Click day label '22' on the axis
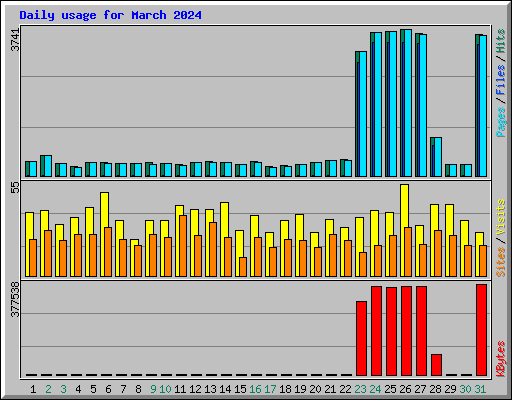 pos(345,389)
